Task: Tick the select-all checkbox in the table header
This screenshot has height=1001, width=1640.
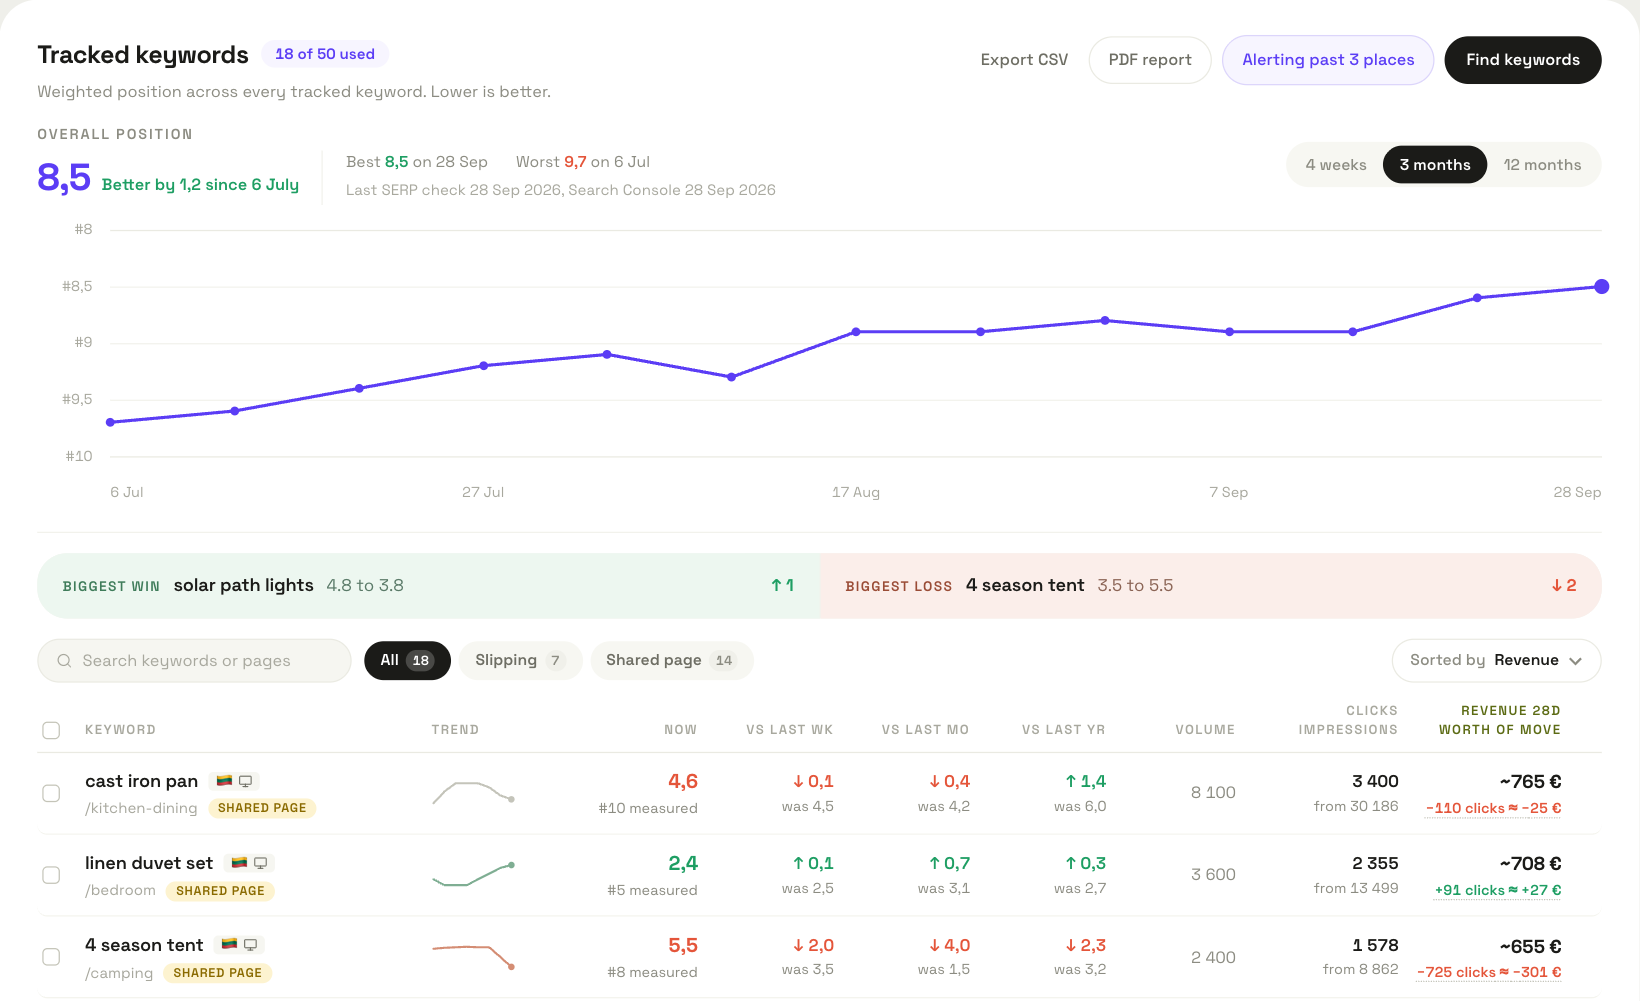Action: (51, 730)
